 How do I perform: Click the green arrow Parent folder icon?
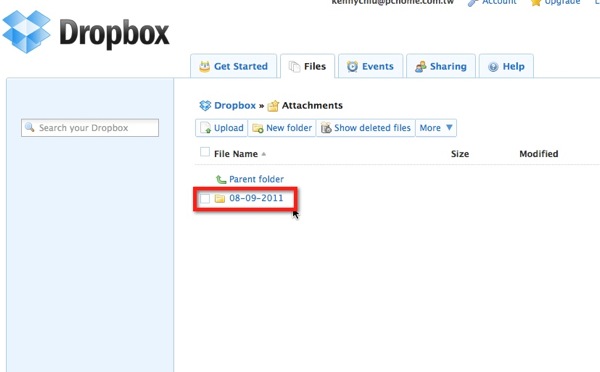pyautogui.click(x=221, y=179)
